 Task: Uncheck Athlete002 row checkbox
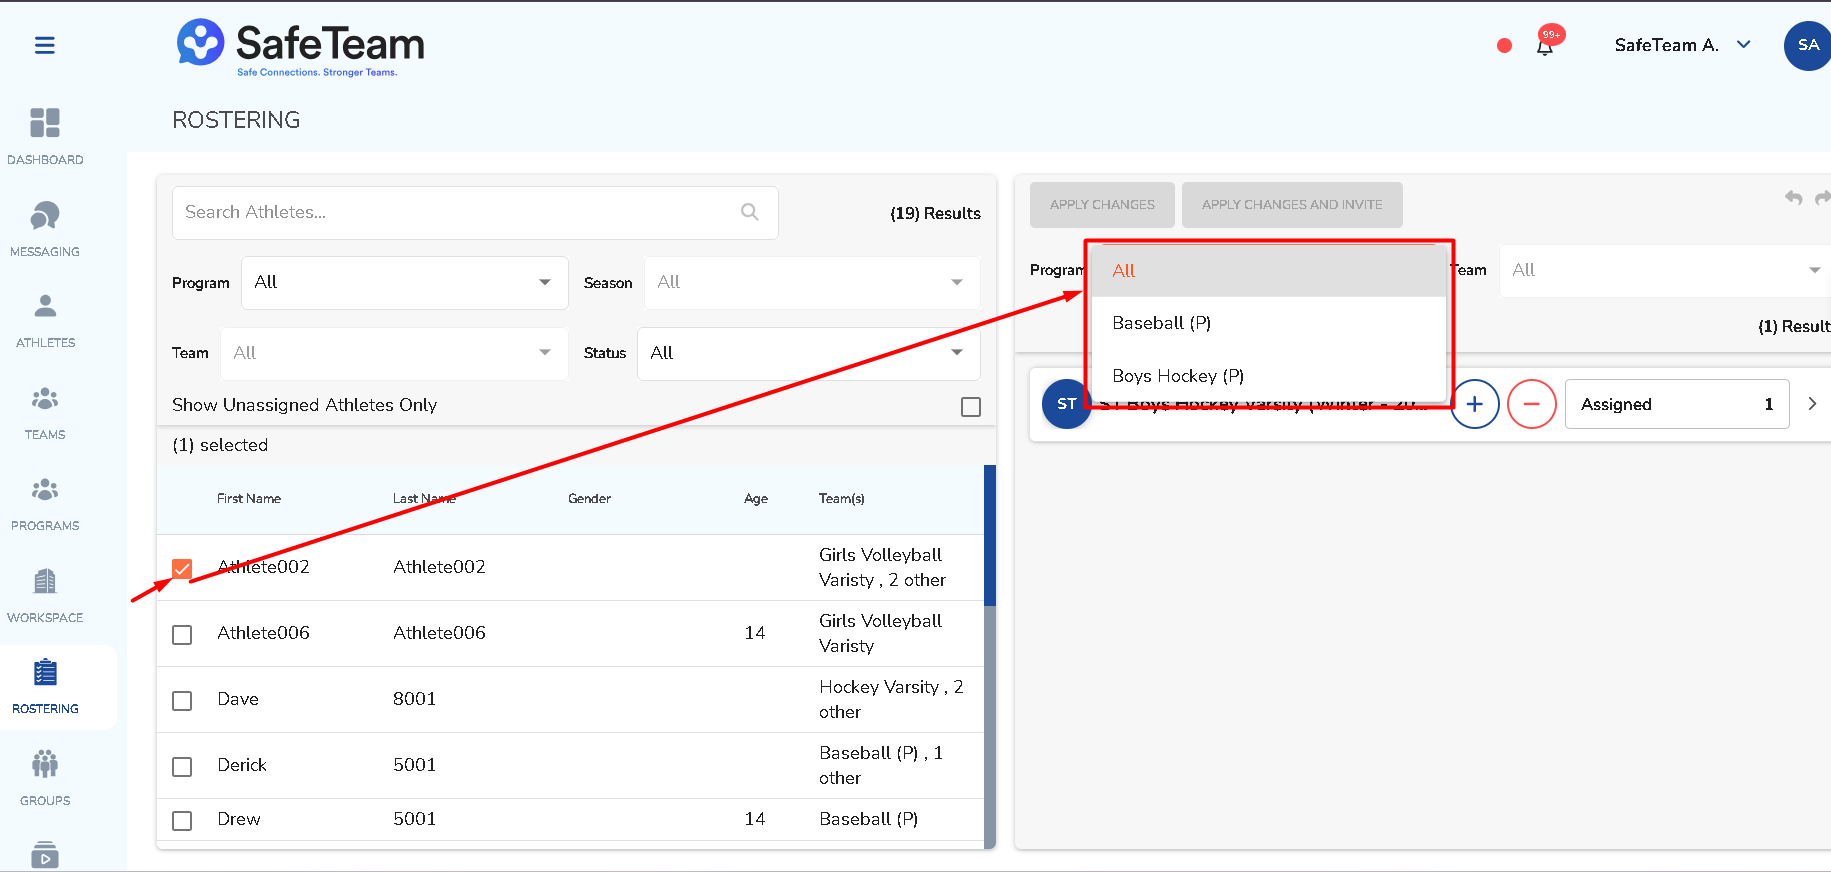tap(182, 569)
